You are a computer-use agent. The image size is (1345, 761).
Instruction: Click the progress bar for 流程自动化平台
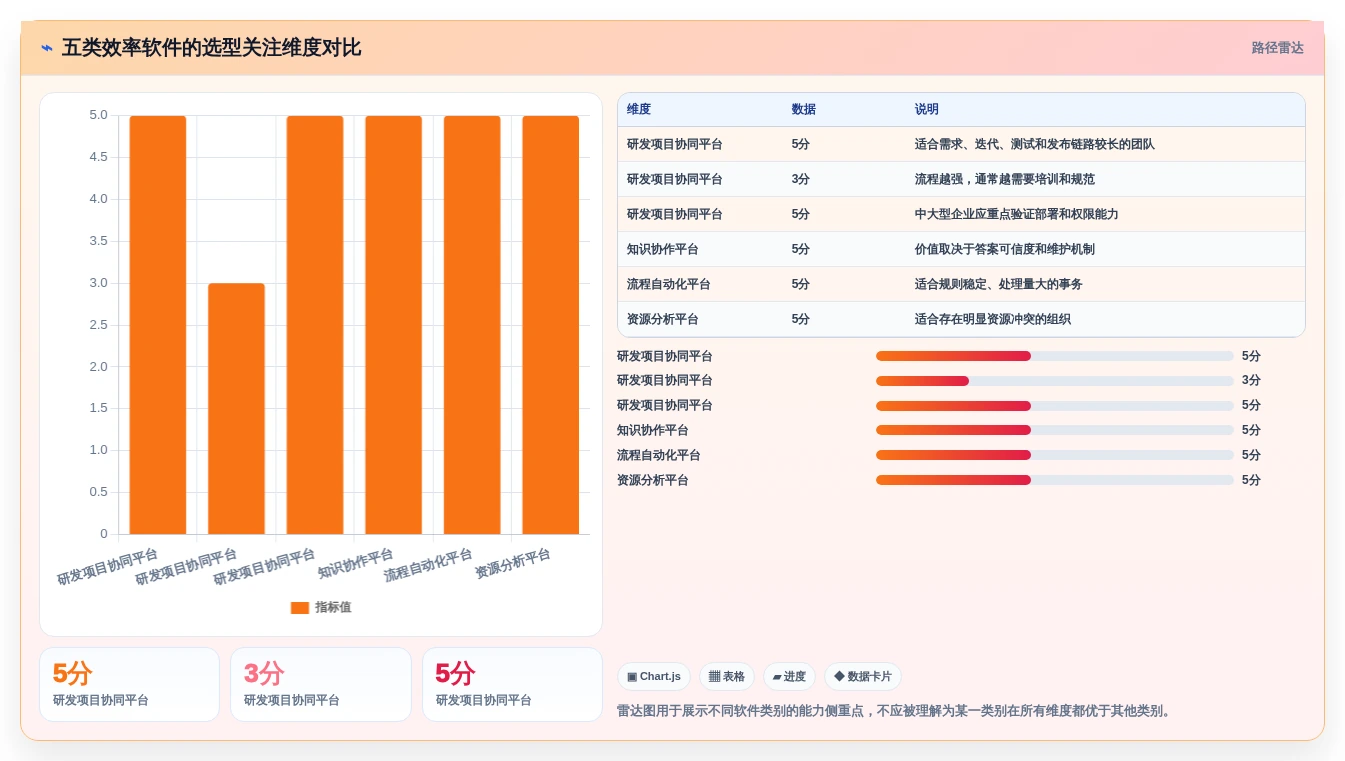(1054, 455)
